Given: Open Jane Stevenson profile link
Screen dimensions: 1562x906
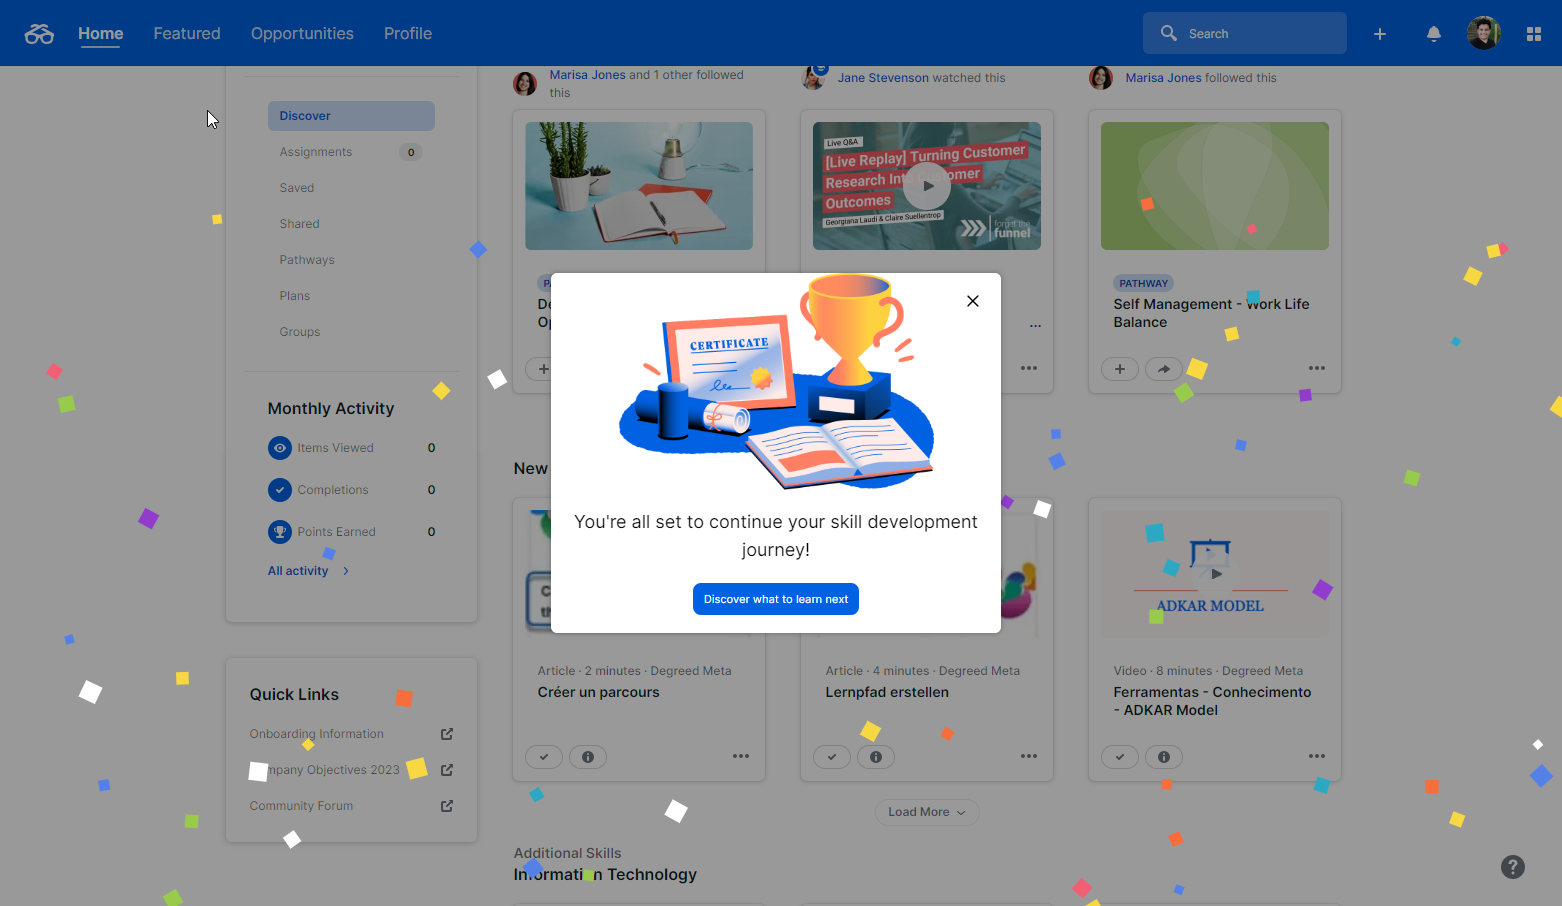Looking at the screenshot, I should pyautogui.click(x=883, y=78).
